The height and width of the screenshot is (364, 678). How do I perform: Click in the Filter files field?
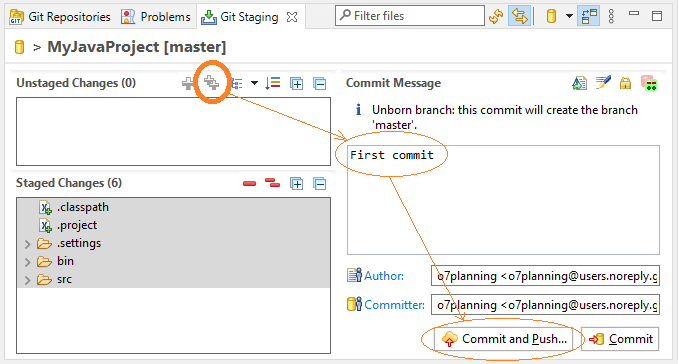point(409,16)
